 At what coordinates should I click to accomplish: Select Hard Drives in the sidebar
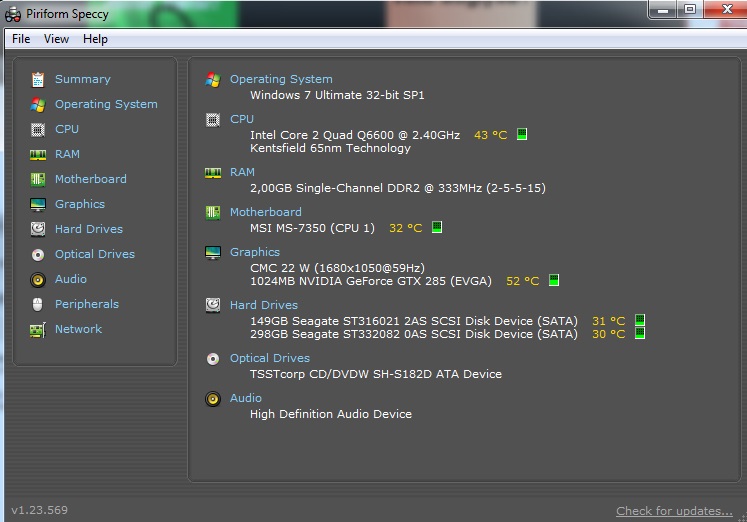(89, 229)
